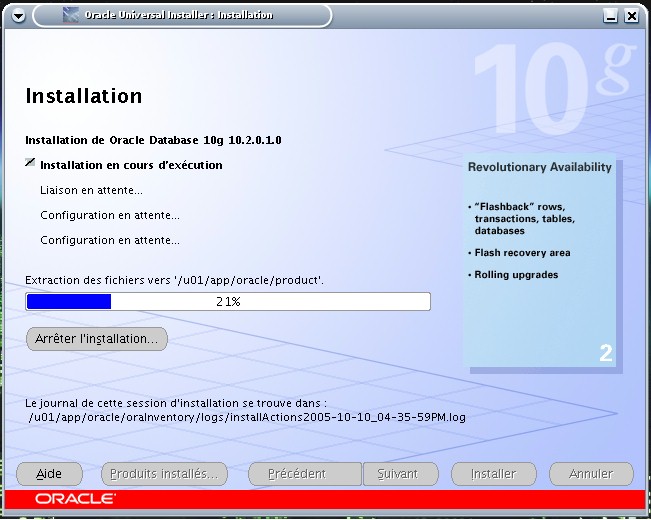Click the Annuler button
The image size is (651, 520).
tap(591, 474)
